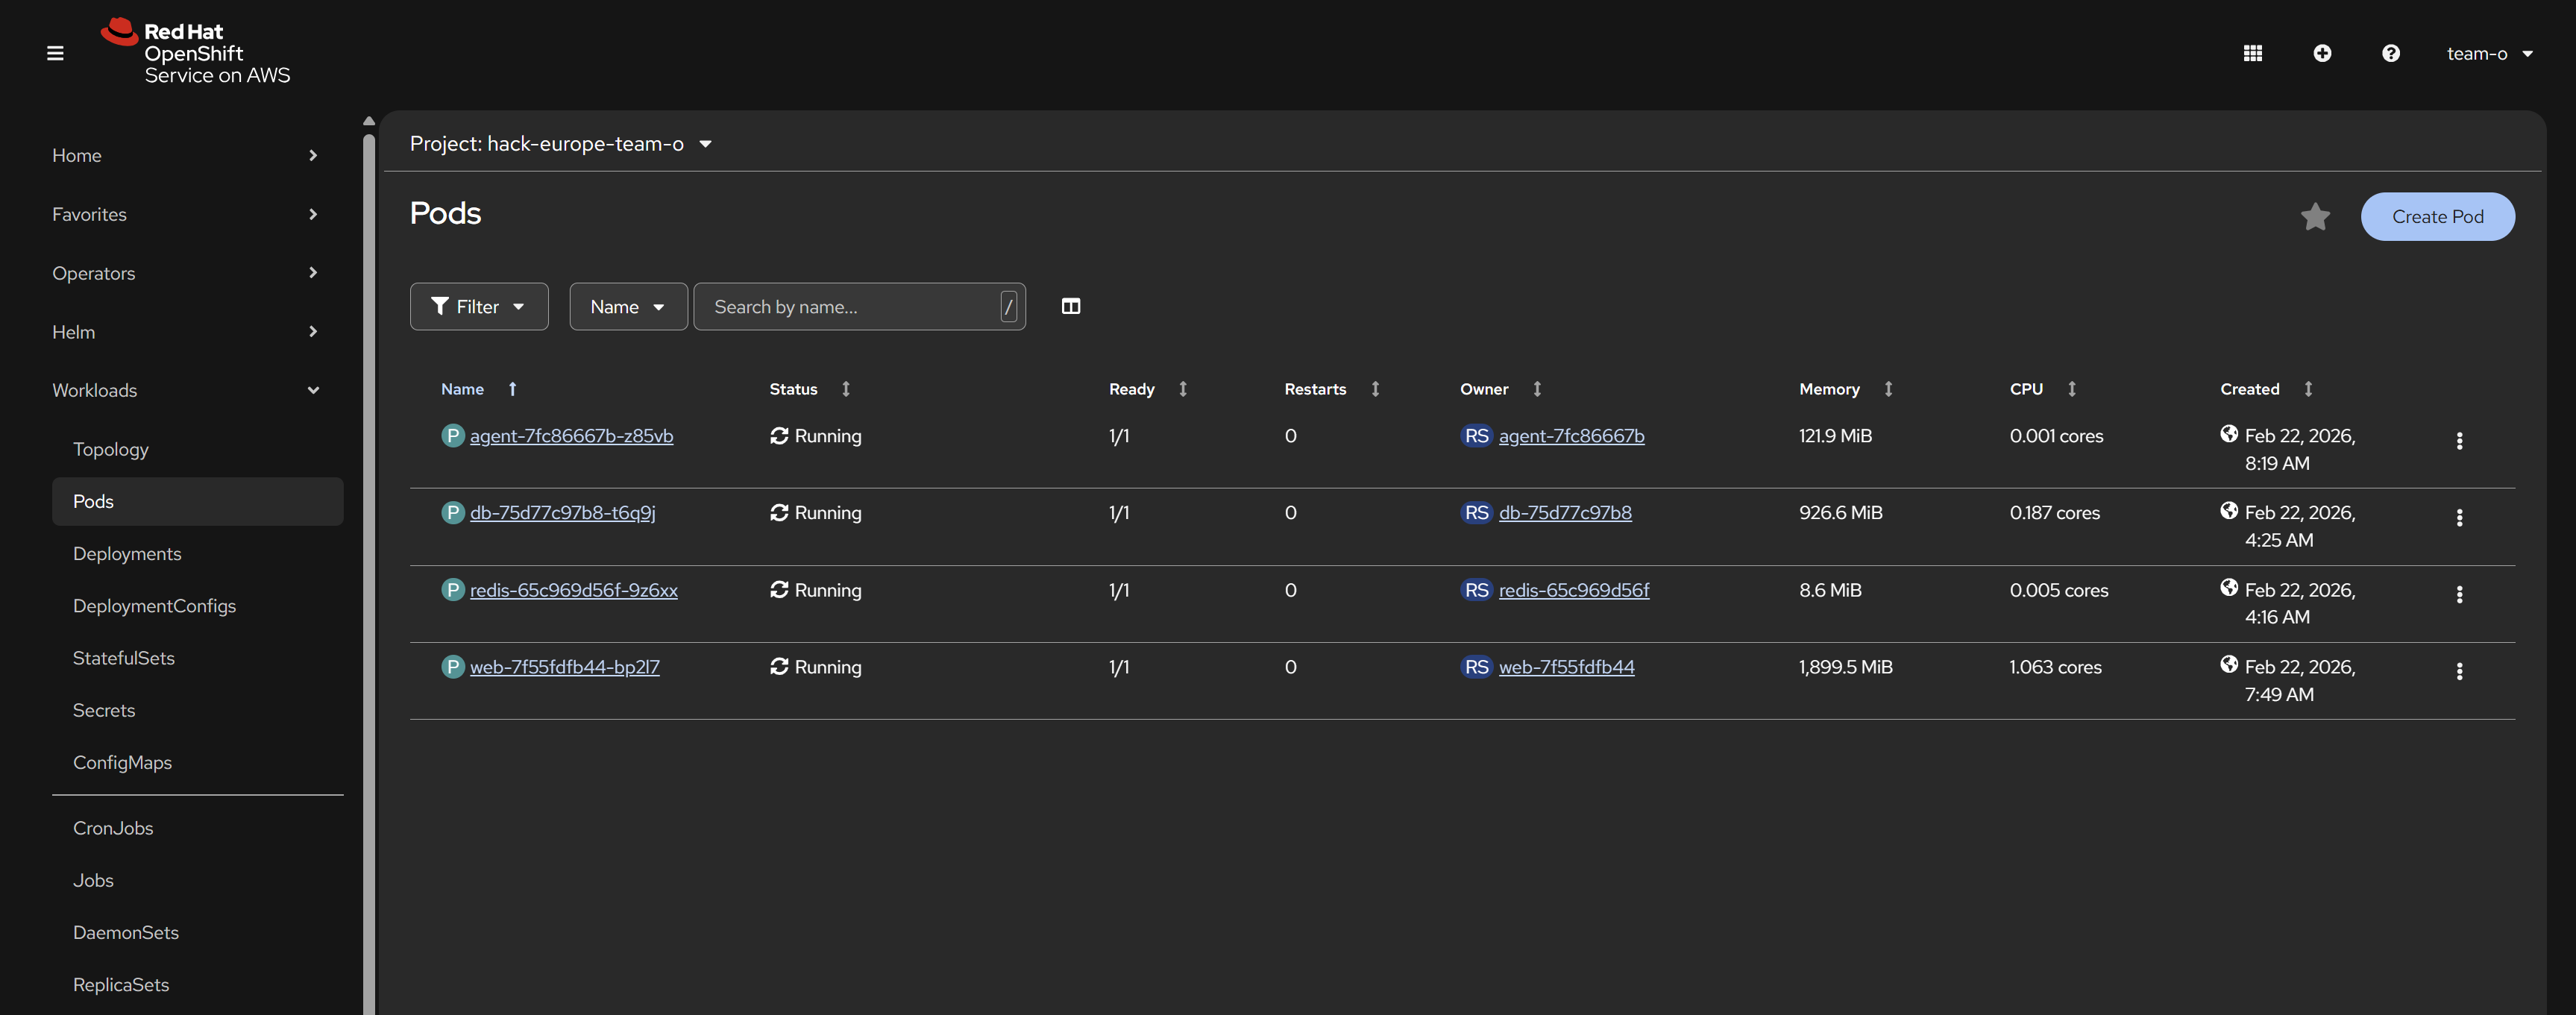Open the help question mark icon

click(x=2390, y=53)
